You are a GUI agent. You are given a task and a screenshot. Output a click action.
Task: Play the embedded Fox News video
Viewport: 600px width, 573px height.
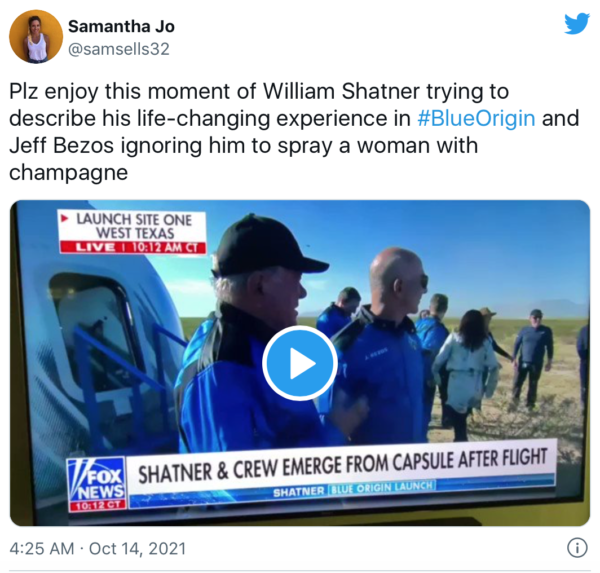300,363
